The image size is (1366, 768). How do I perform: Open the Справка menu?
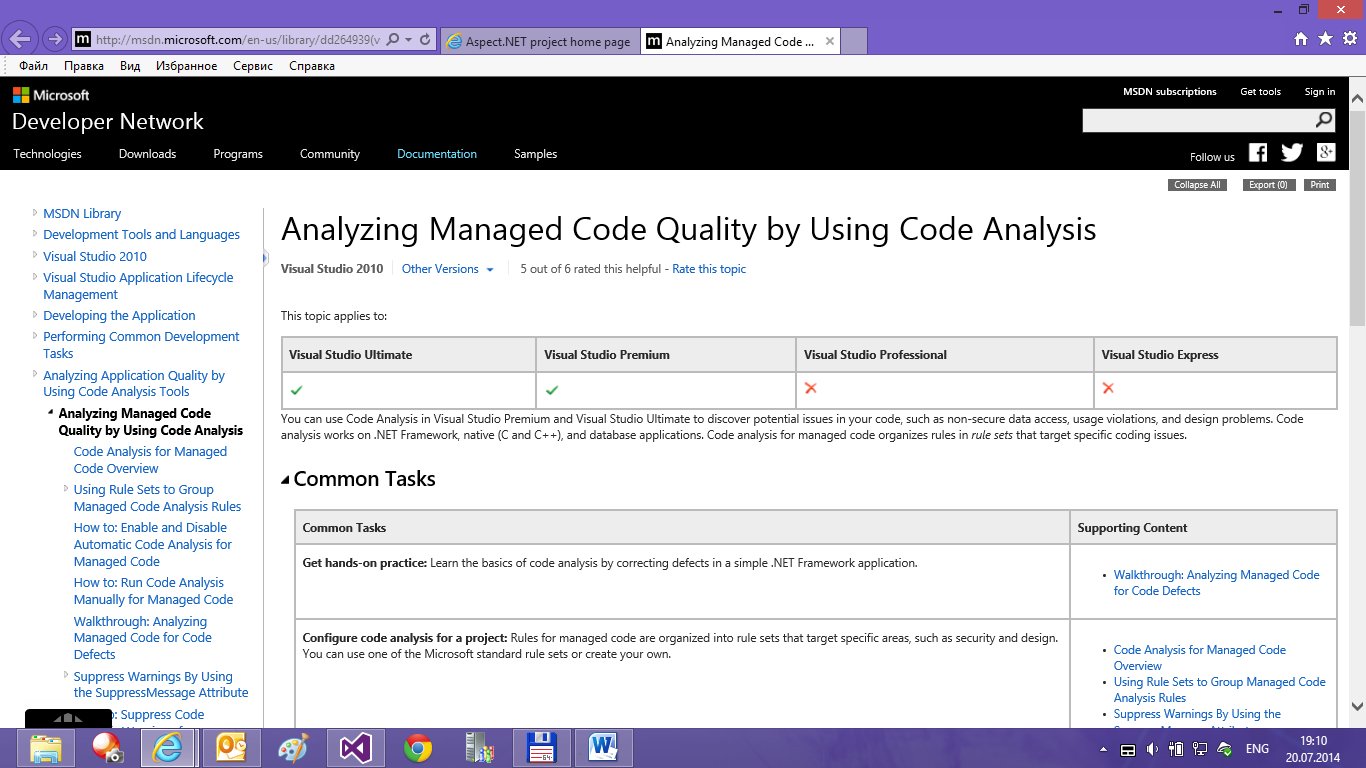312,66
